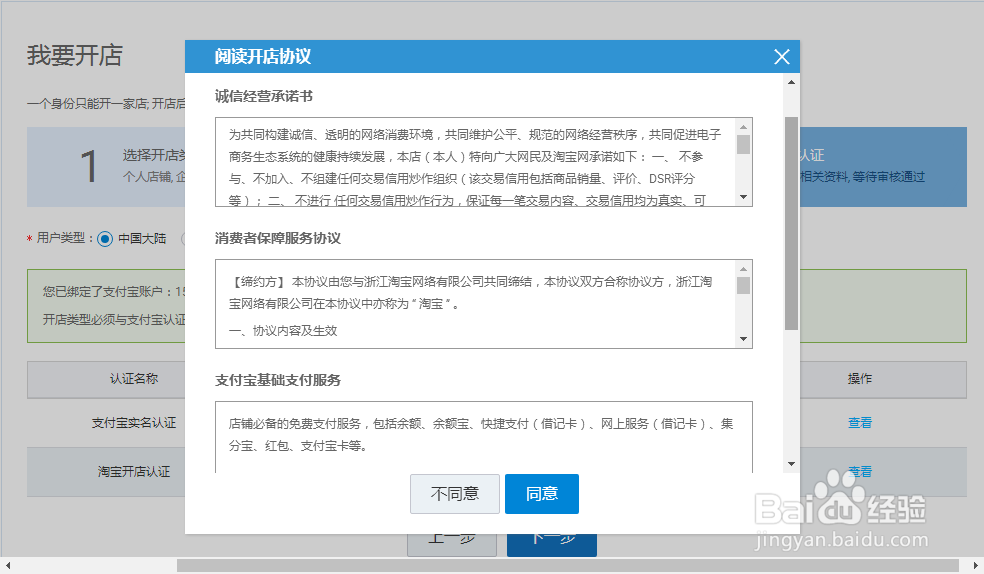
Task: Click the page horizontal scrollbar right arrow
Action: click(x=976, y=566)
